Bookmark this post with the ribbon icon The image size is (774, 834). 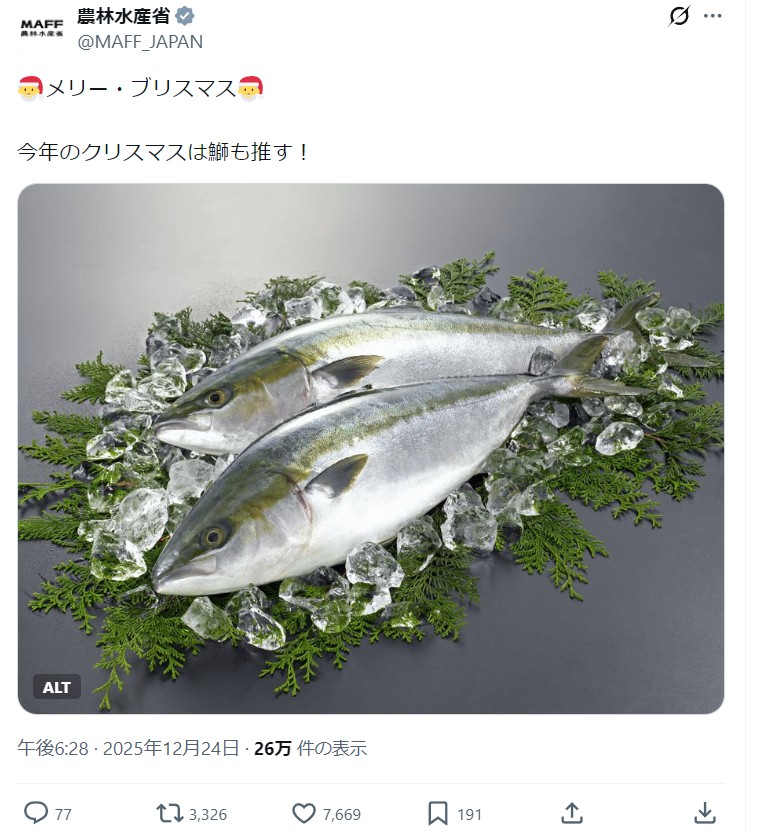437,813
